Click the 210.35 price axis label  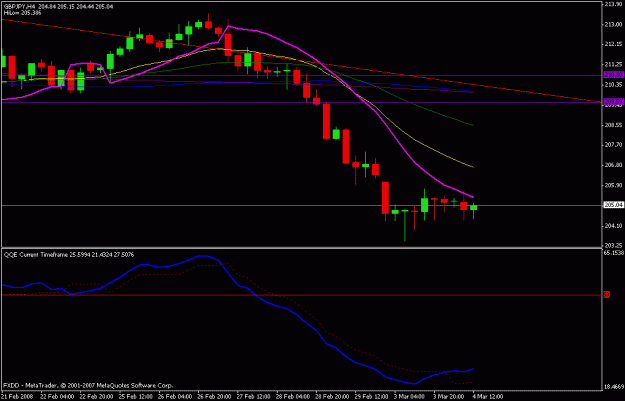click(x=614, y=85)
